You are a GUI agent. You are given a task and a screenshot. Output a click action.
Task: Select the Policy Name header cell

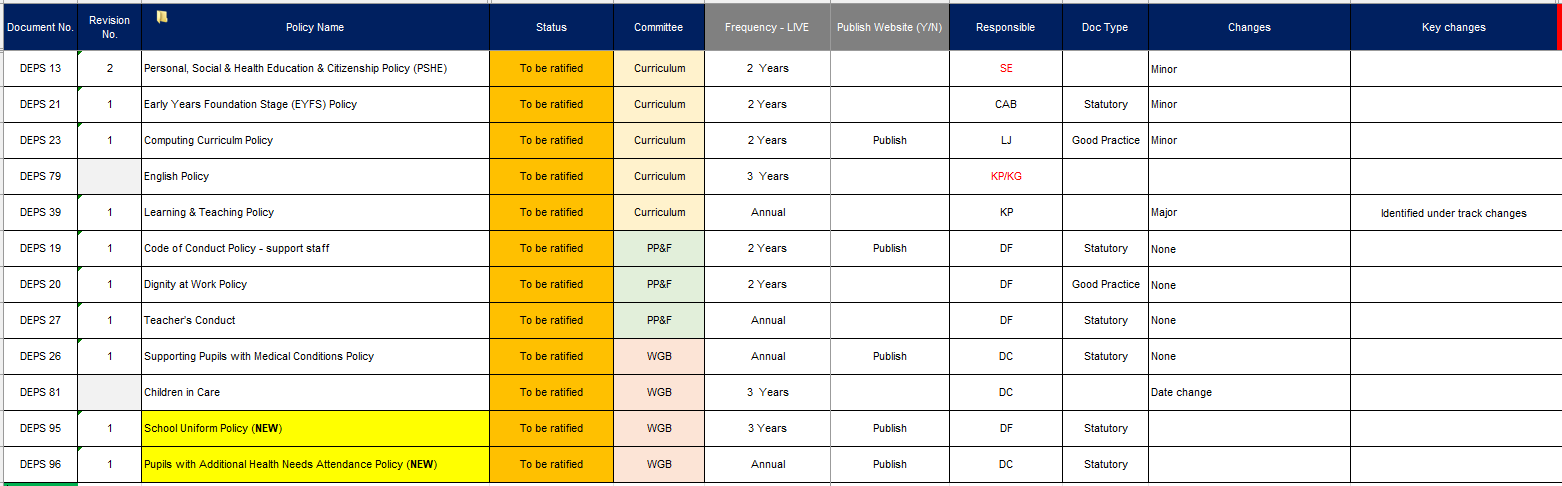pos(315,27)
